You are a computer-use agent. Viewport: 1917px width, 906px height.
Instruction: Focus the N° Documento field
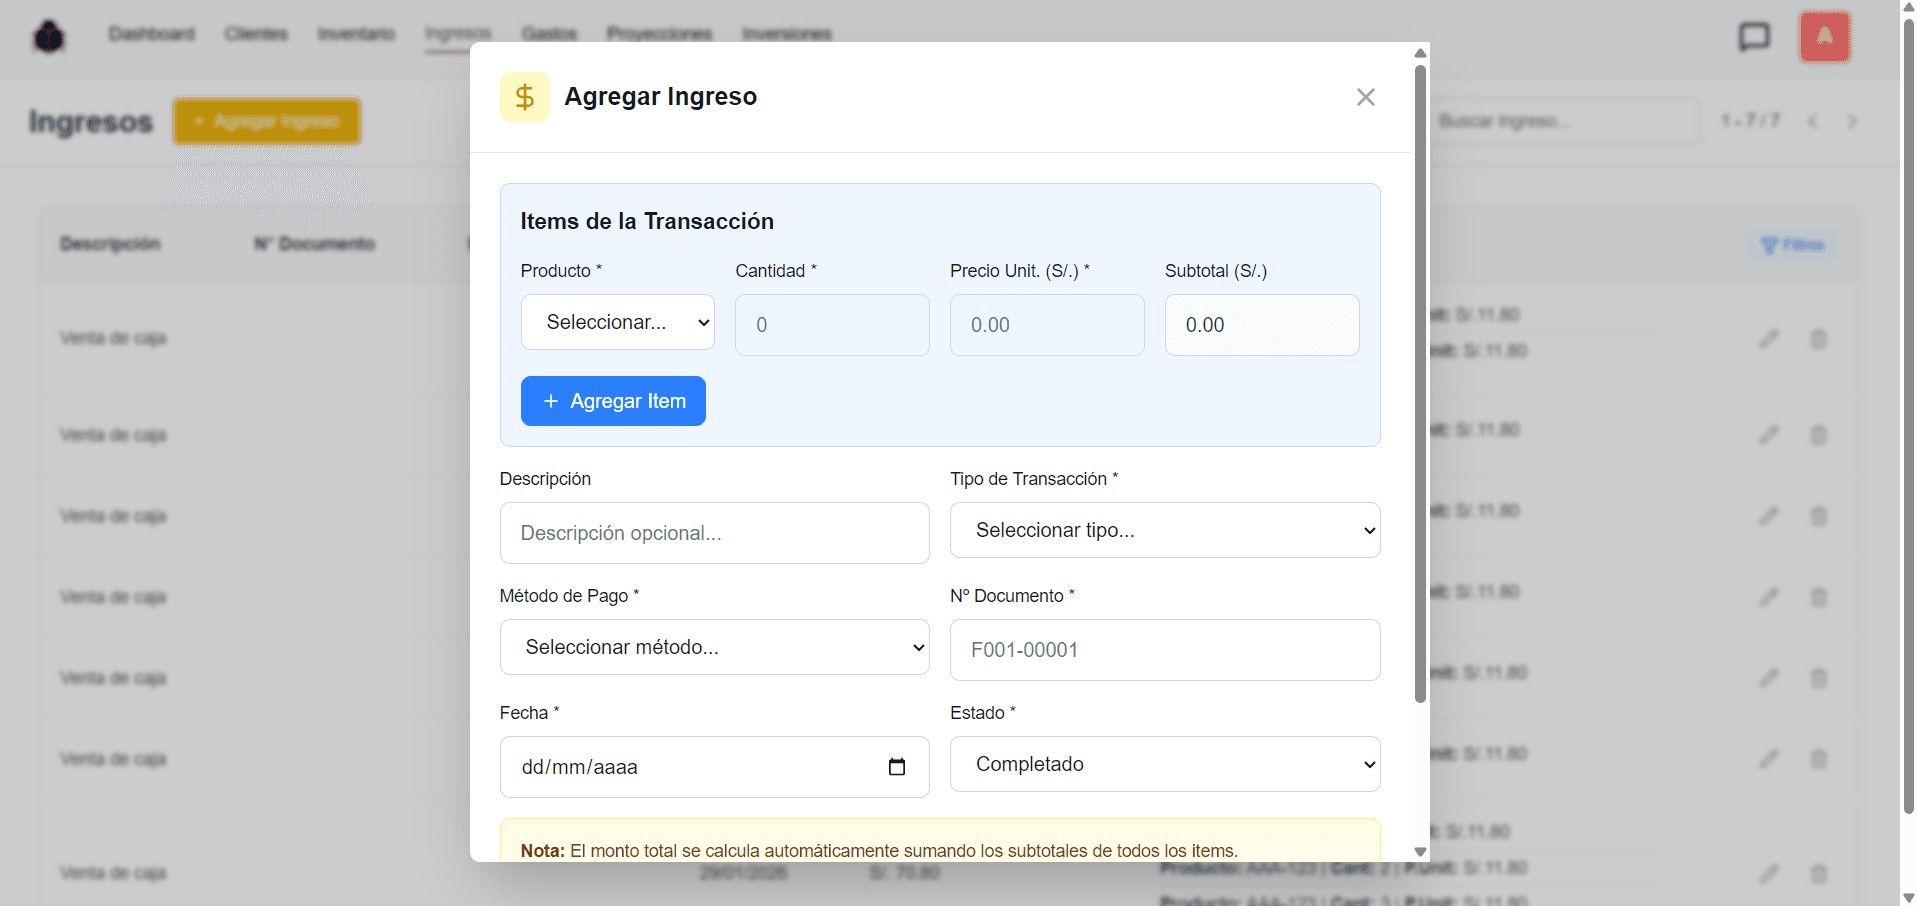click(1165, 650)
